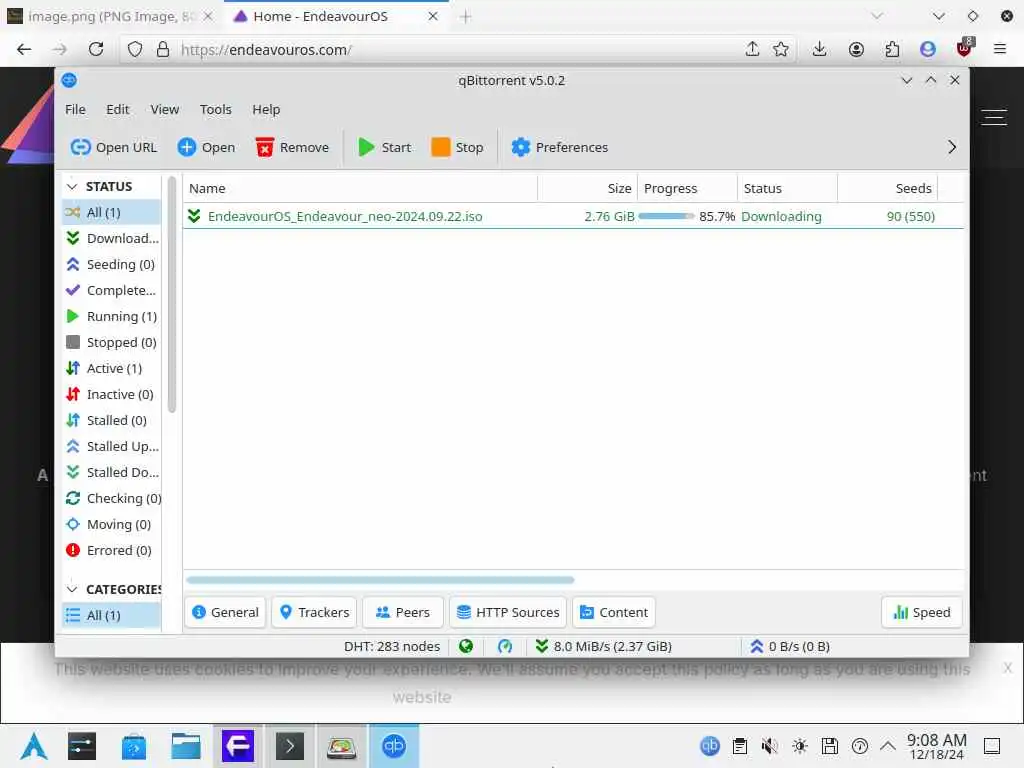Click the qBittorrent logo in title bar

pyautogui.click(x=69, y=80)
